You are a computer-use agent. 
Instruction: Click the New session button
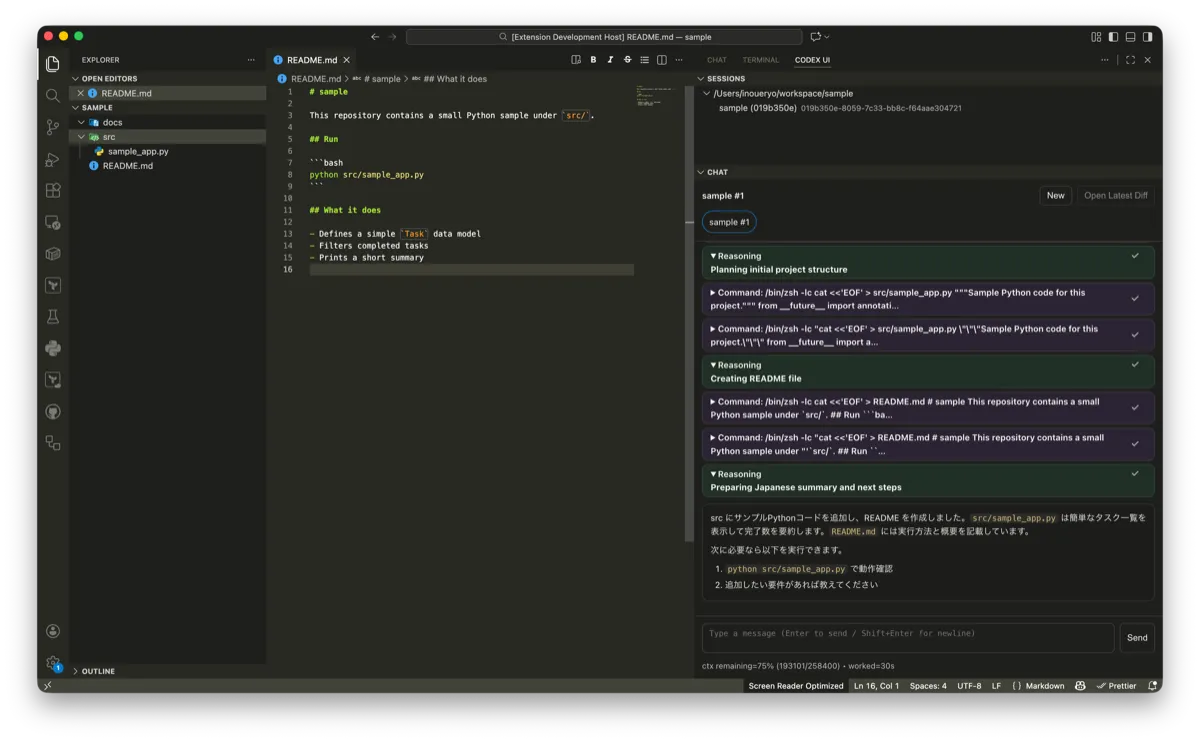[x=1055, y=195]
